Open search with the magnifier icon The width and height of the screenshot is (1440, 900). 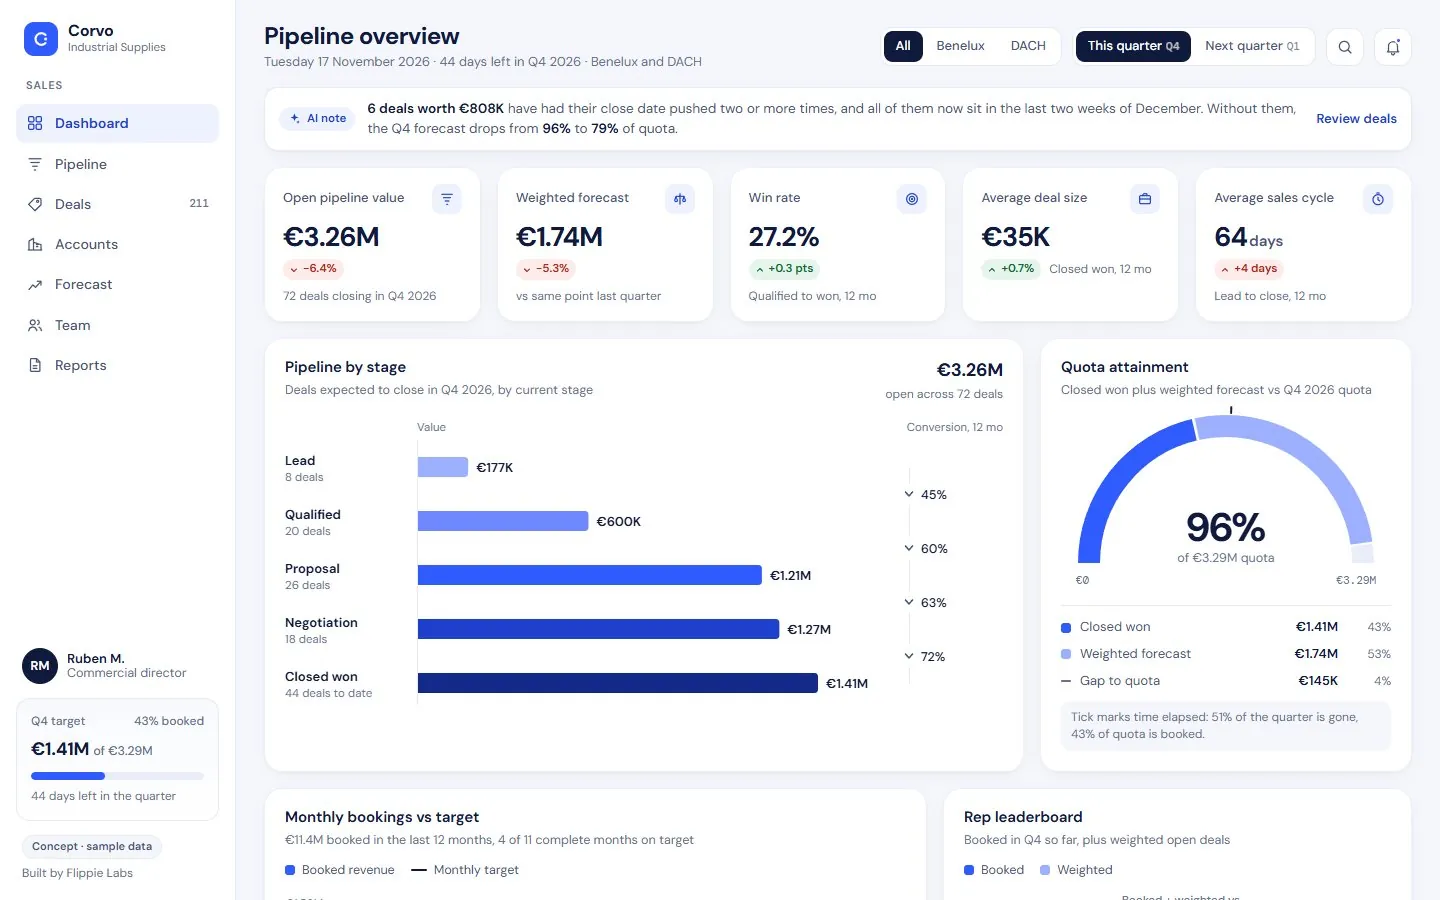coord(1345,47)
